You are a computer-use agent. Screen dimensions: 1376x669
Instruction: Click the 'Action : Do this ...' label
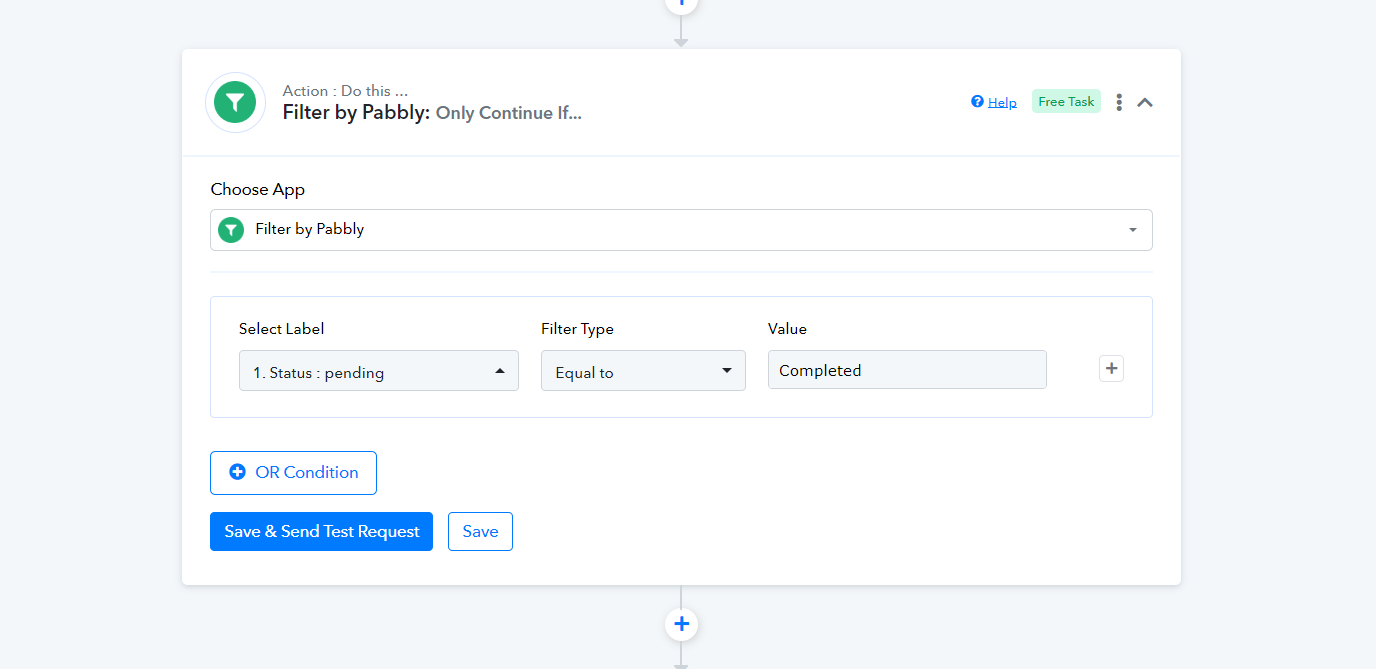pos(345,91)
